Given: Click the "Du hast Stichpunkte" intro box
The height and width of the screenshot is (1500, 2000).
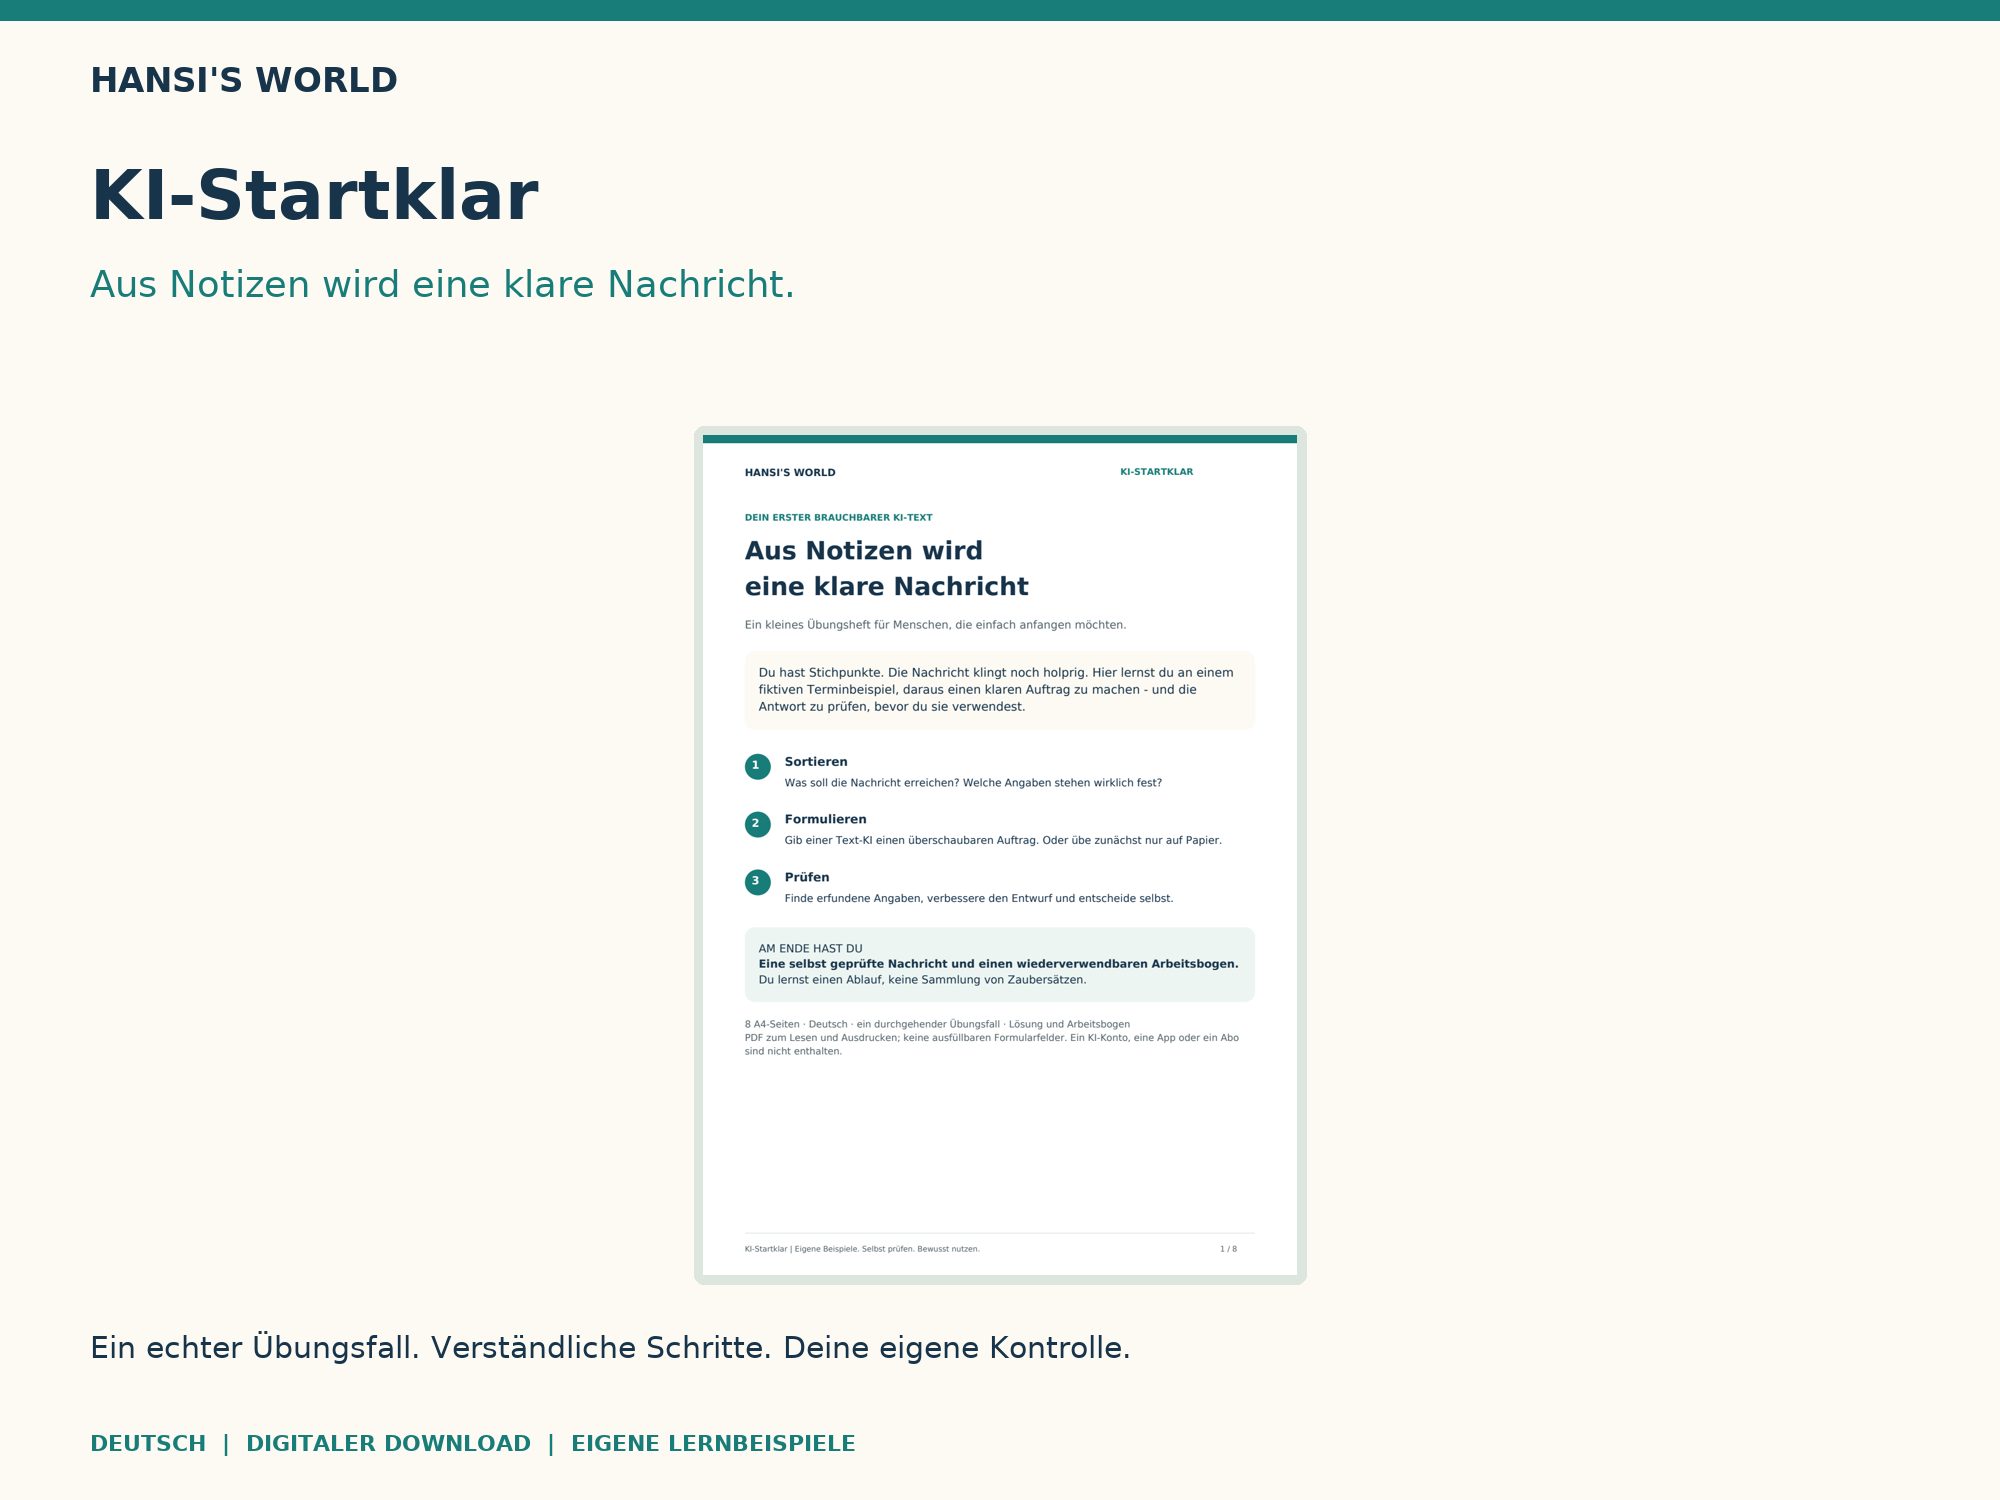Looking at the screenshot, I should point(999,690).
